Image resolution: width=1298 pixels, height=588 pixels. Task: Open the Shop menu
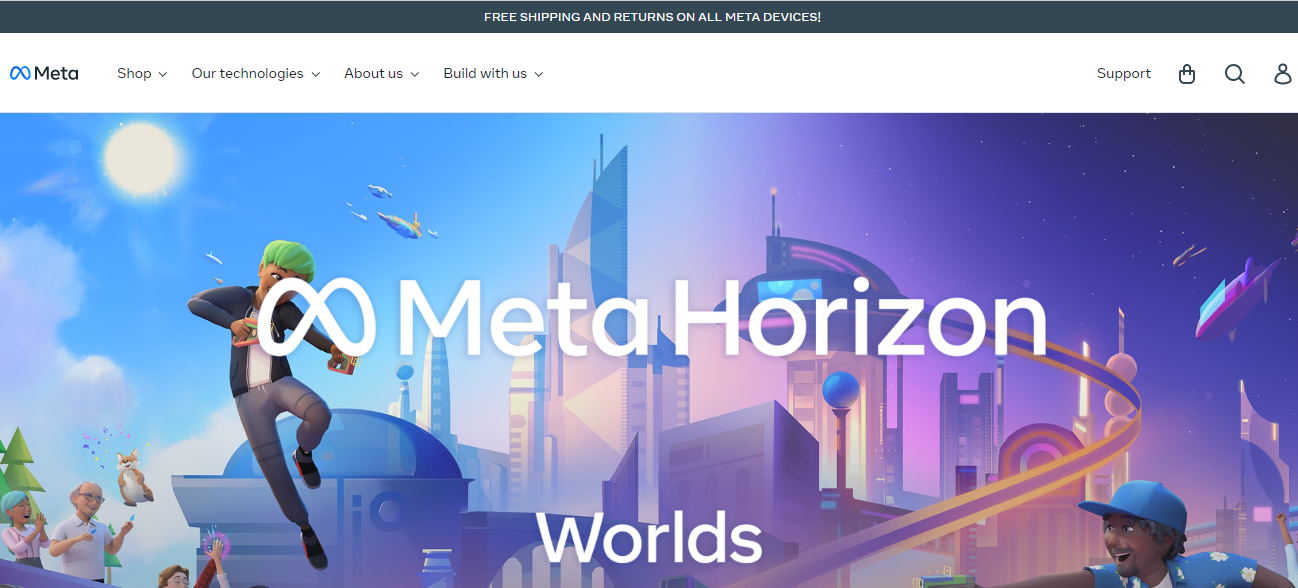click(x=142, y=73)
